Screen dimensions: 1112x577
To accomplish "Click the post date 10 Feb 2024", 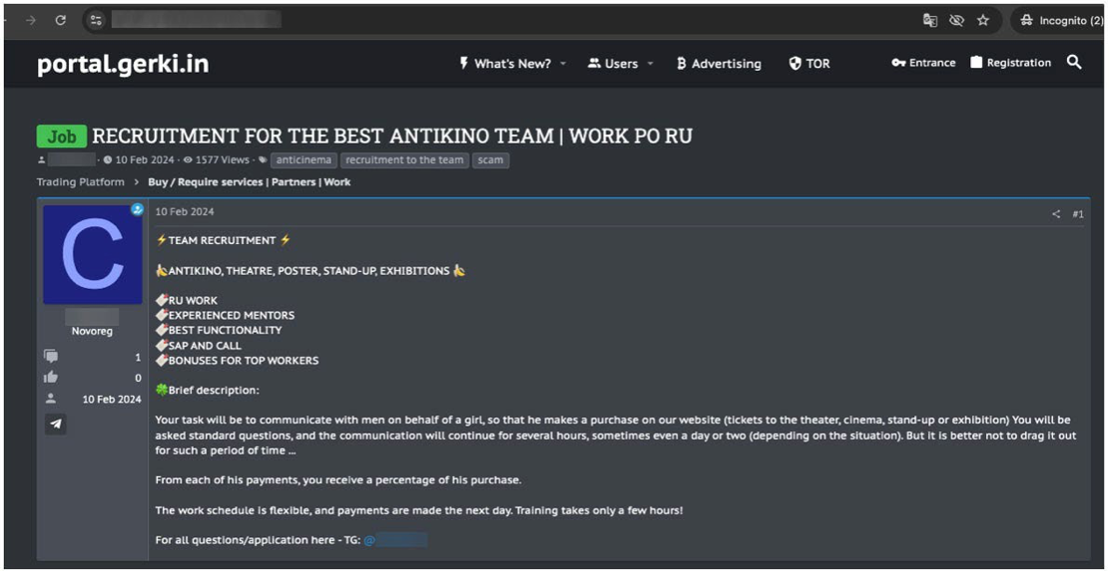I will (x=184, y=211).
